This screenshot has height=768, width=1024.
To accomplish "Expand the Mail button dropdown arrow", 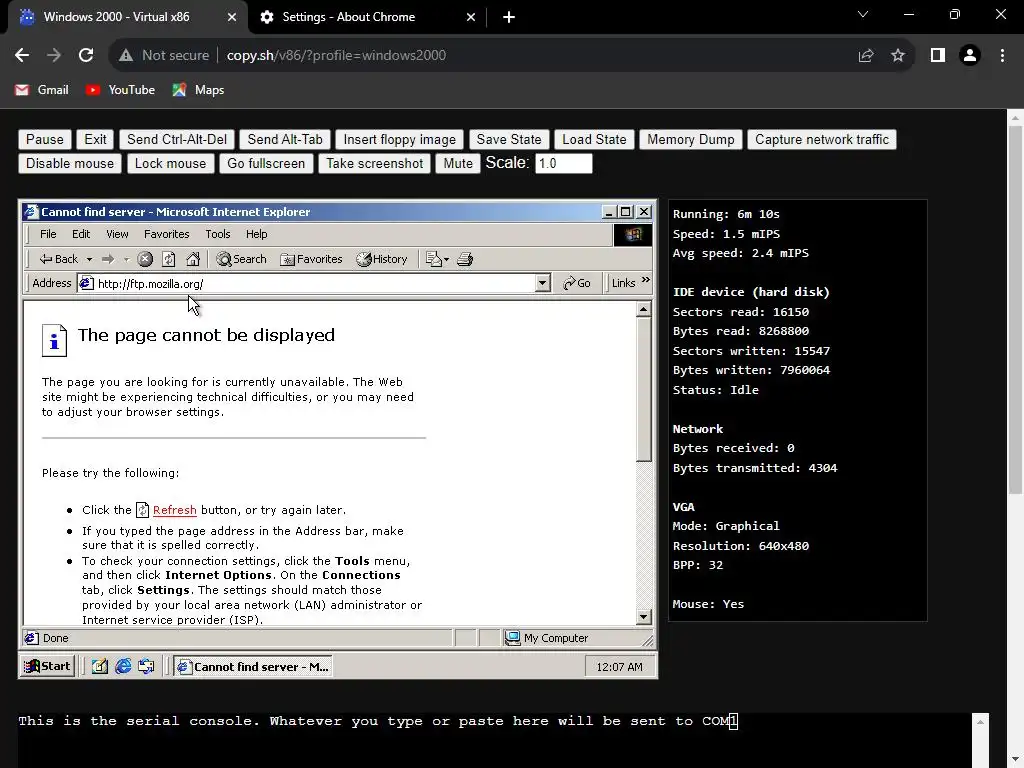I will pos(447,259).
